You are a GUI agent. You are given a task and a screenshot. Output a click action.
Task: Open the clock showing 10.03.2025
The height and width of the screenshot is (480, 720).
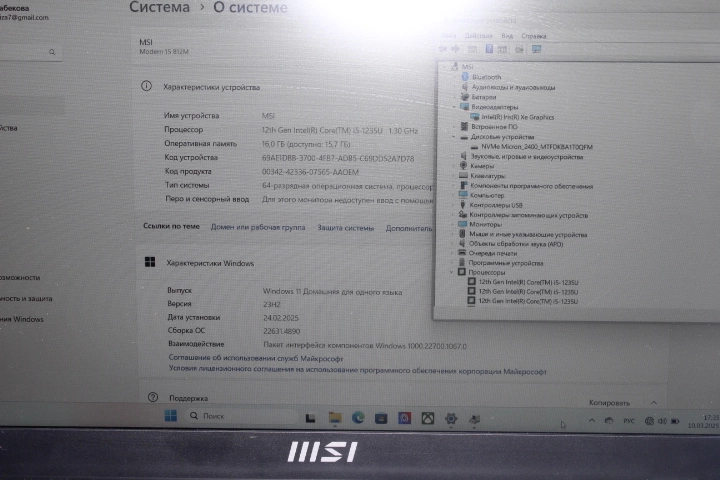(703, 422)
